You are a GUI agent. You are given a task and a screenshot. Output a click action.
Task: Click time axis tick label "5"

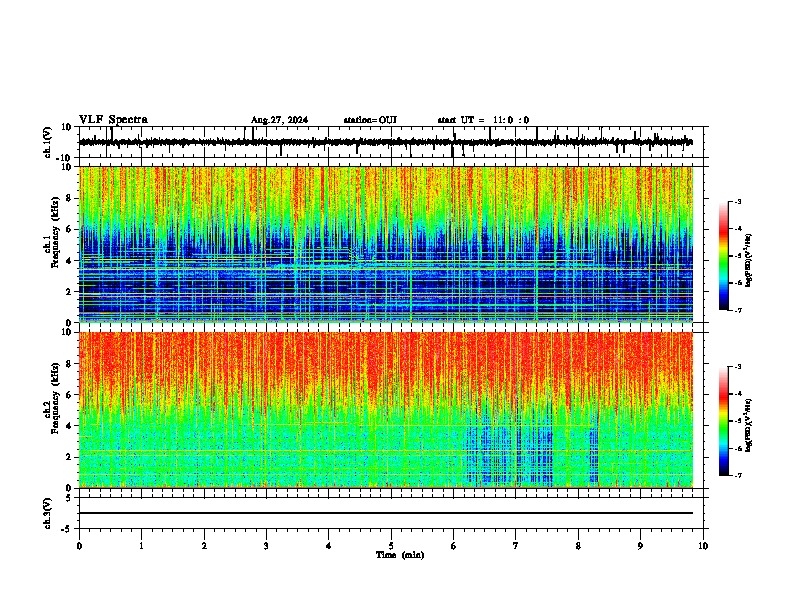[391, 546]
